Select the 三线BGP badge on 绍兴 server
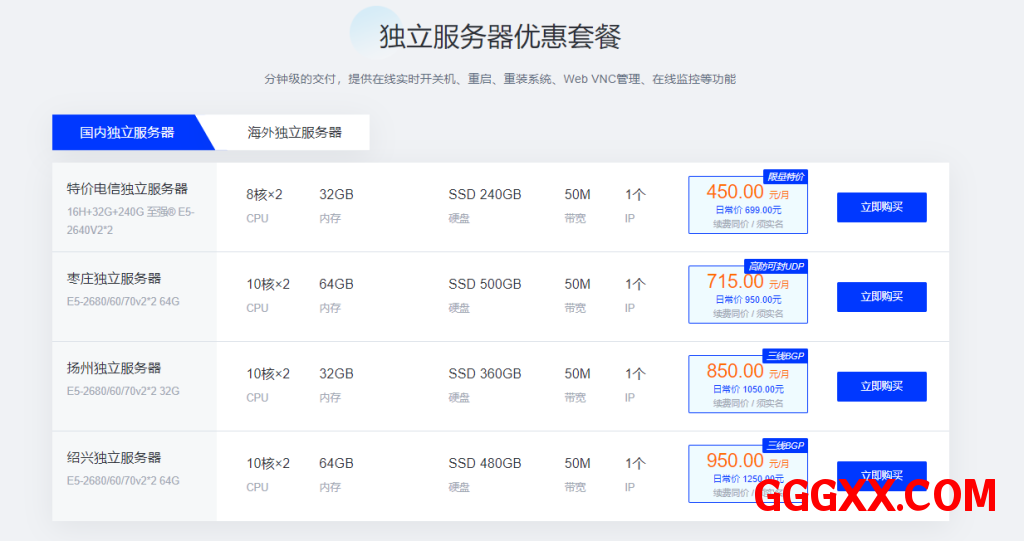 [784, 445]
